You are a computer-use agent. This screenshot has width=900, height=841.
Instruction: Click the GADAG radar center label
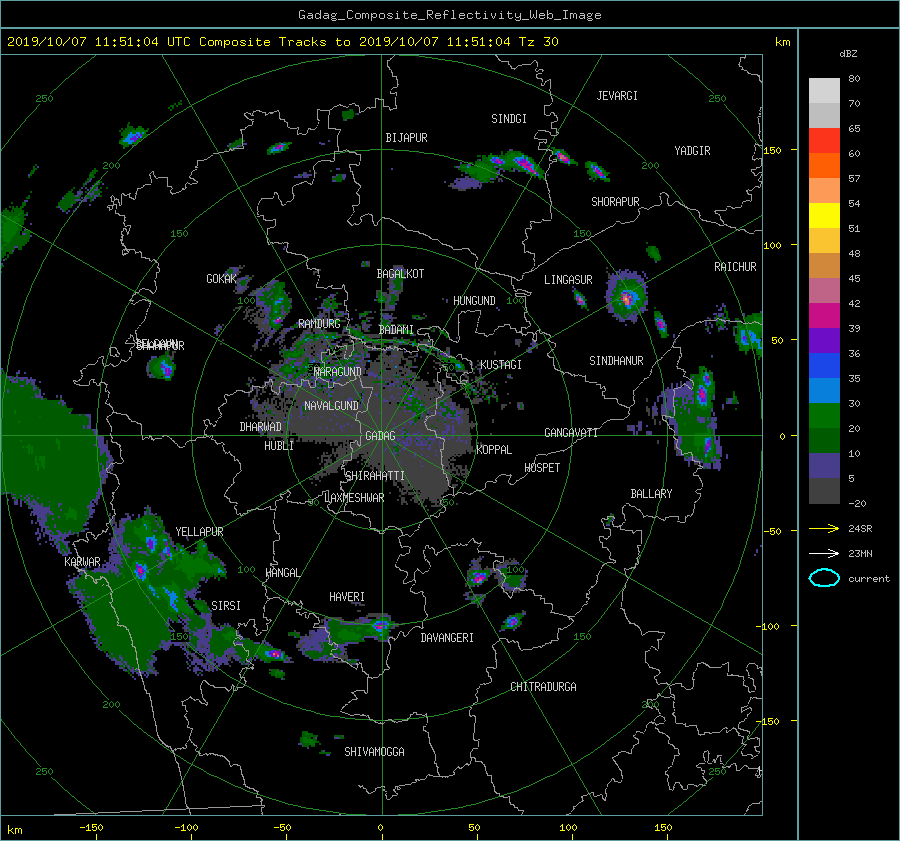[x=381, y=436]
